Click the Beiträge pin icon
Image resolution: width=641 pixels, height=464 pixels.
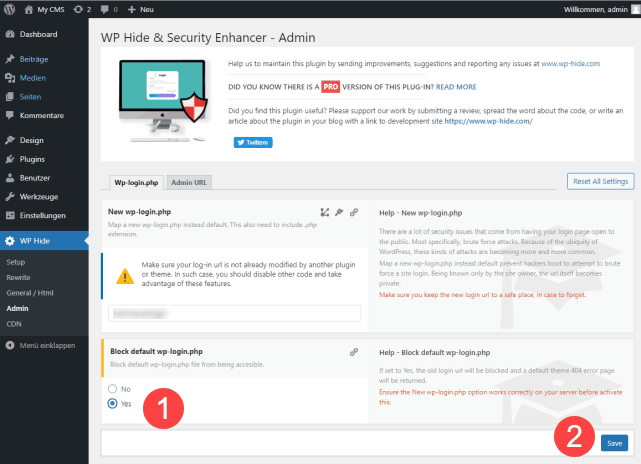pos(10,59)
